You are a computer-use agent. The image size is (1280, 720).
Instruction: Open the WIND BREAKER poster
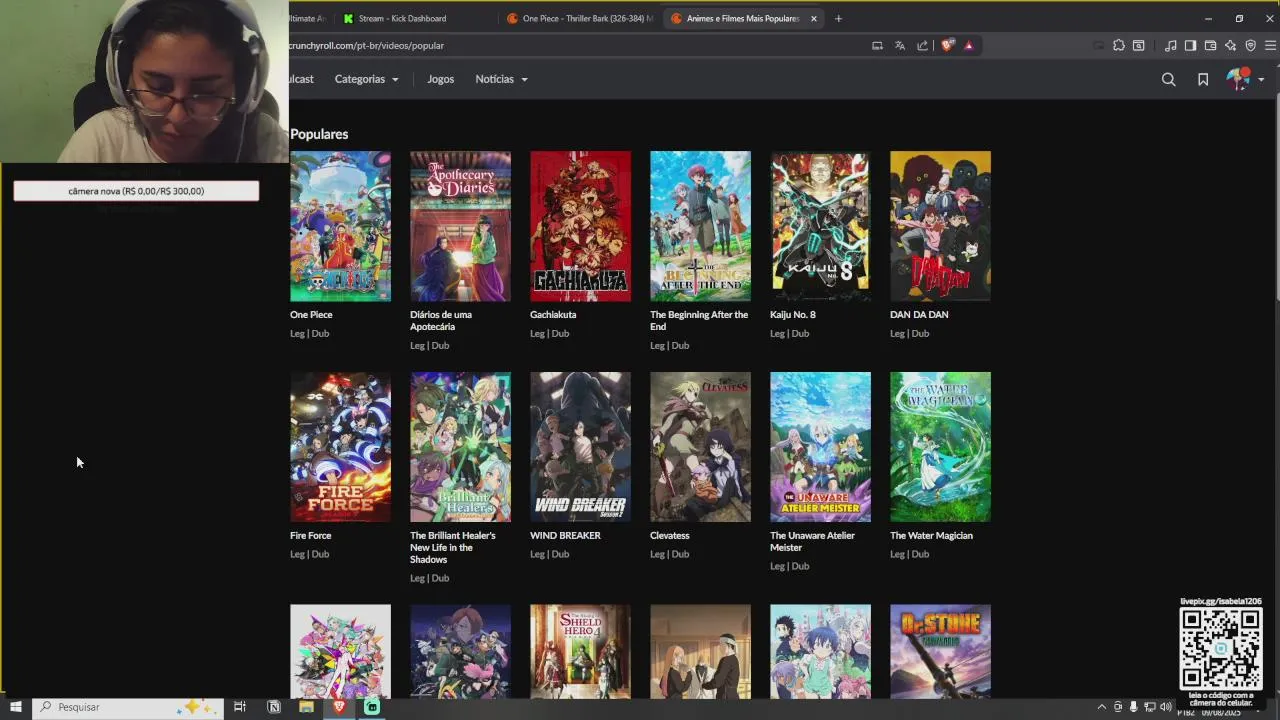580,447
